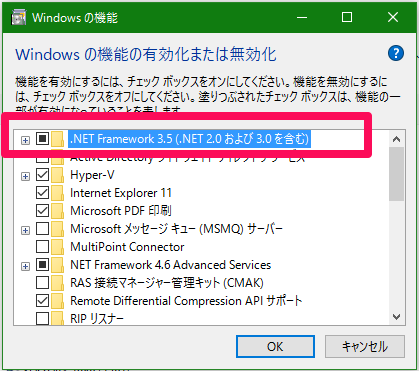Minimize the Windows の機能 dialog
This screenshot has width=419, height=371.
pyautogui.click(x=302, y=17)
